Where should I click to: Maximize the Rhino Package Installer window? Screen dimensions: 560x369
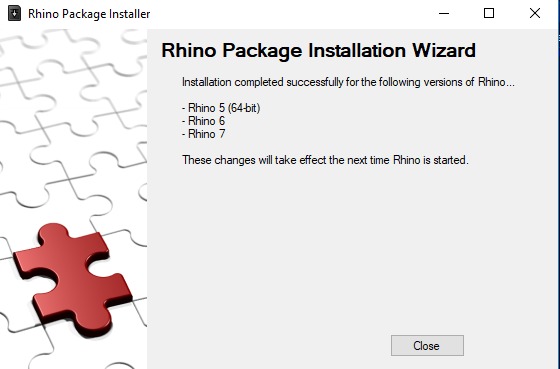point(489,14)
